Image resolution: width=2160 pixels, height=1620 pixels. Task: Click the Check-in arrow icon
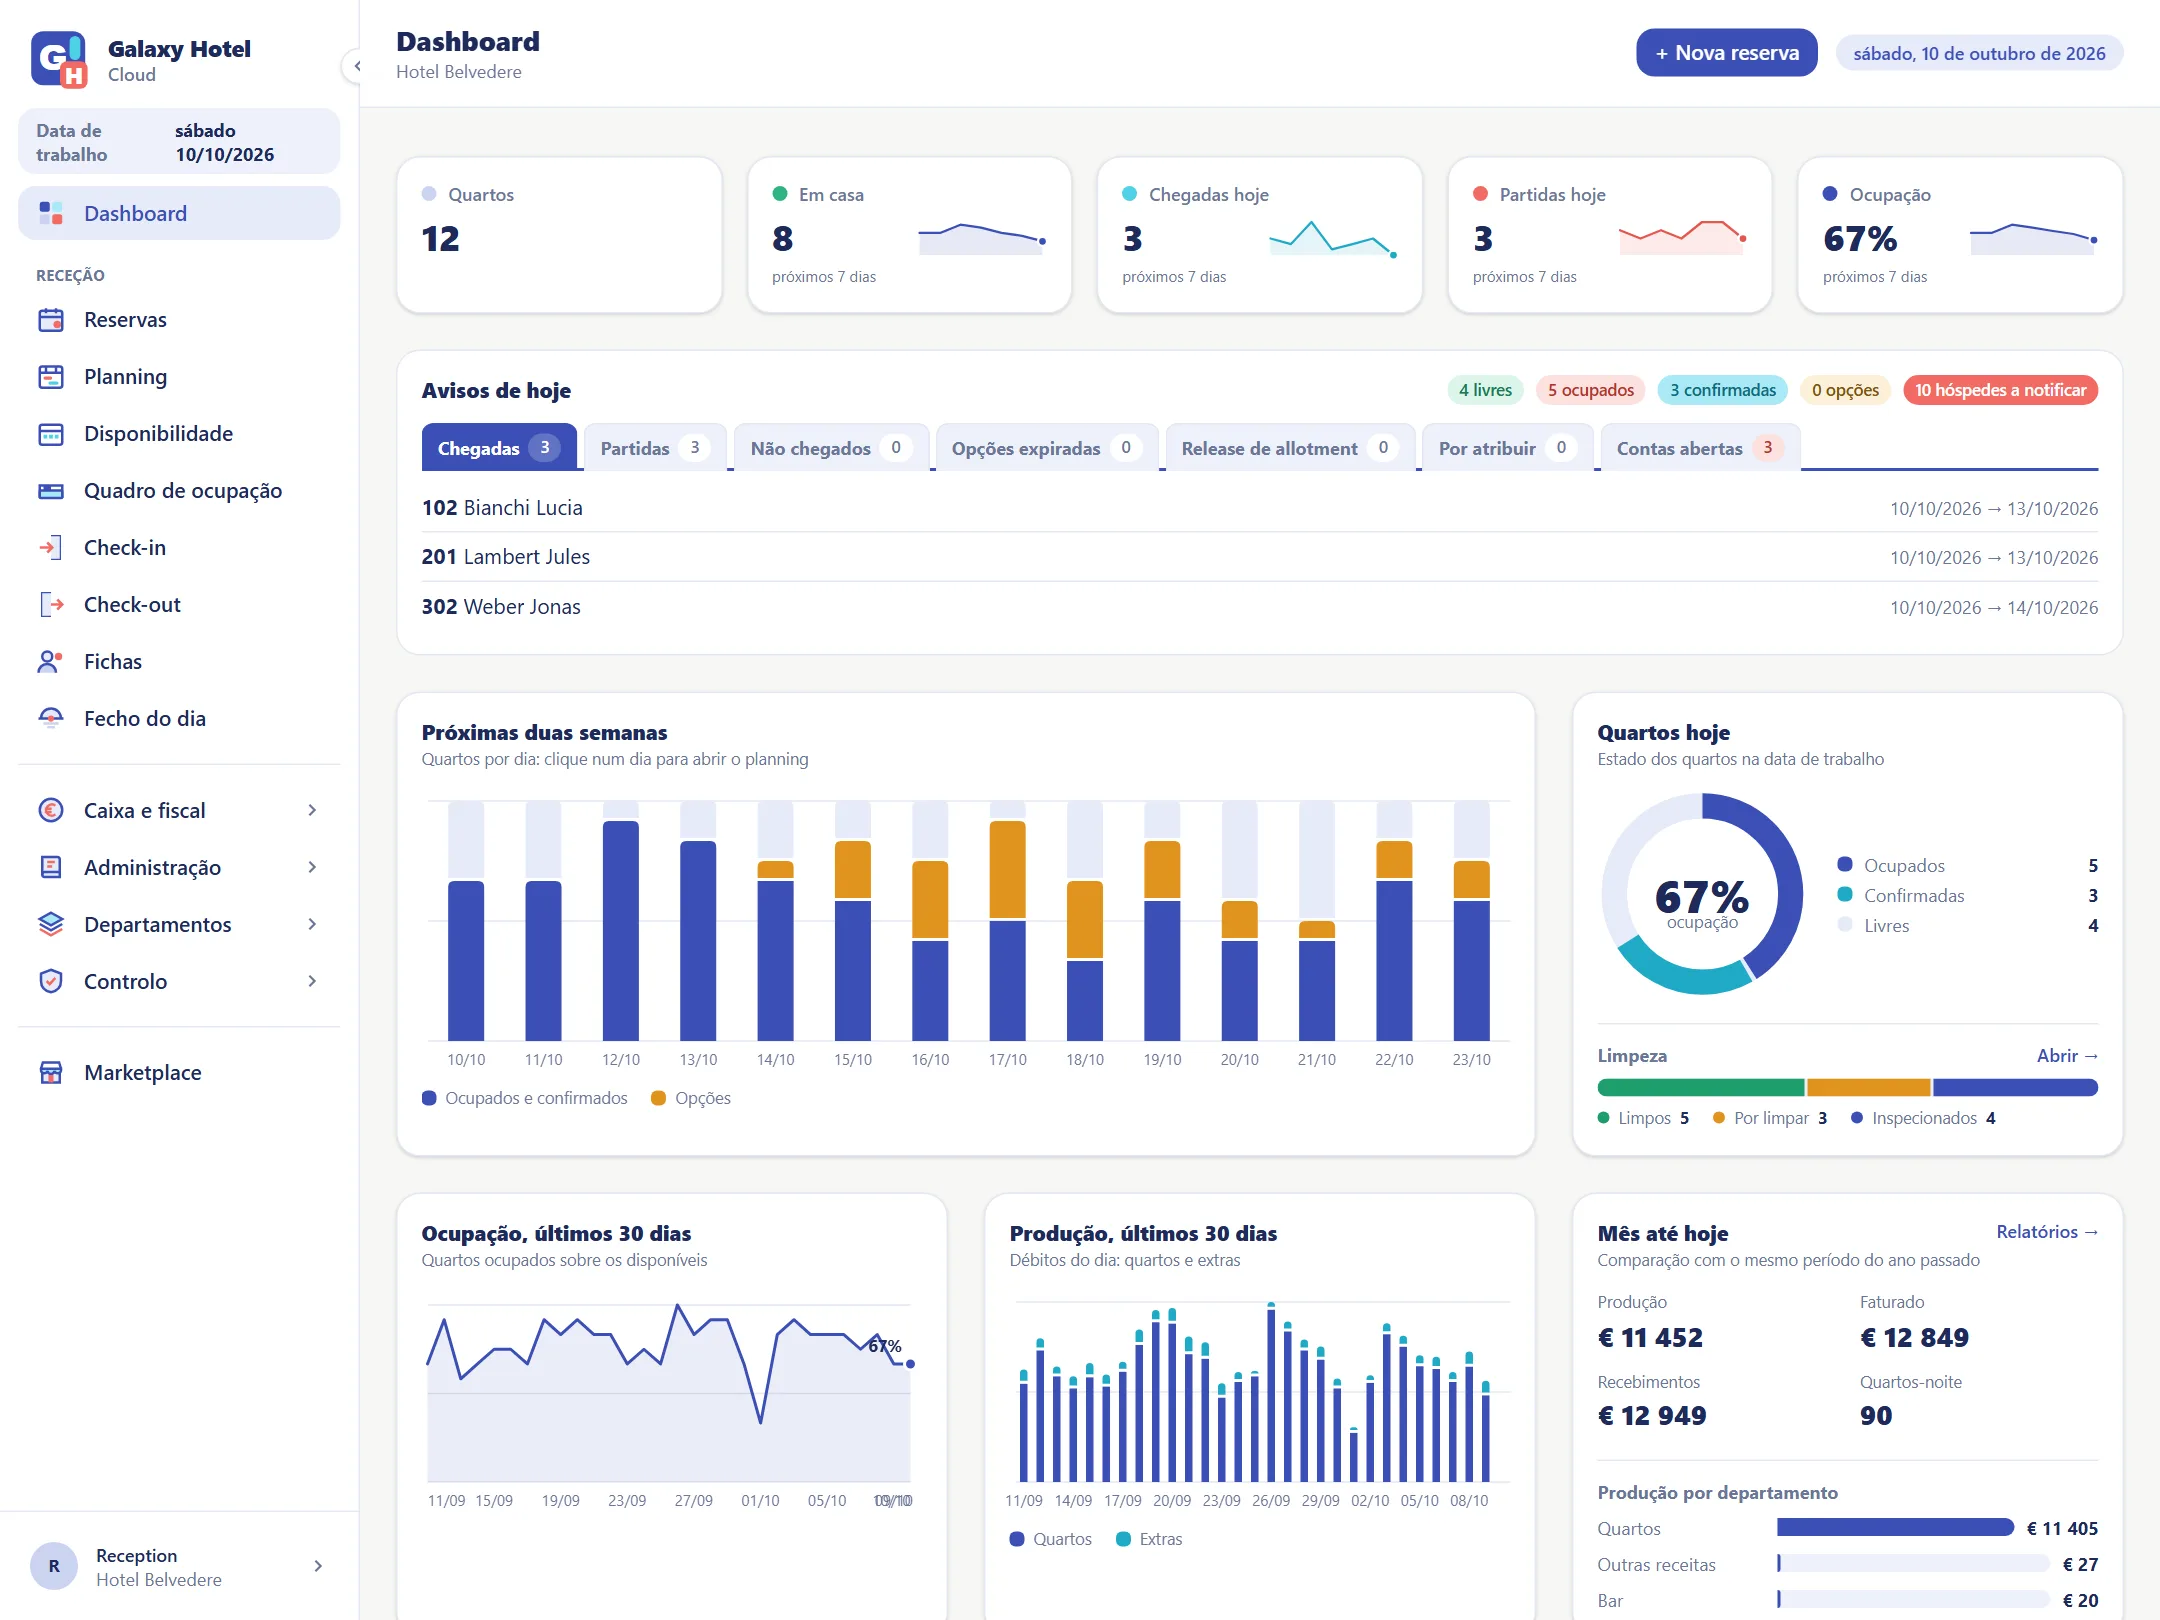tap(51, 548)
